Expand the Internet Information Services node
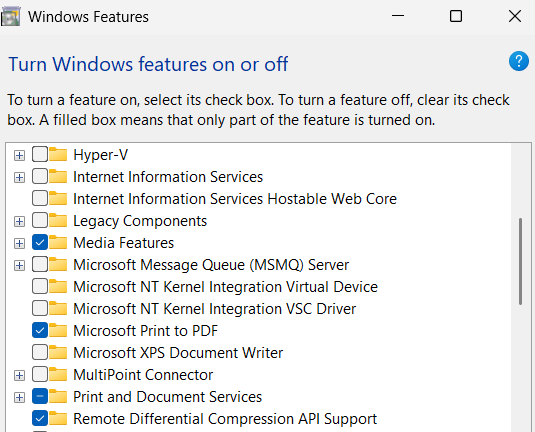 pos(19,177)
